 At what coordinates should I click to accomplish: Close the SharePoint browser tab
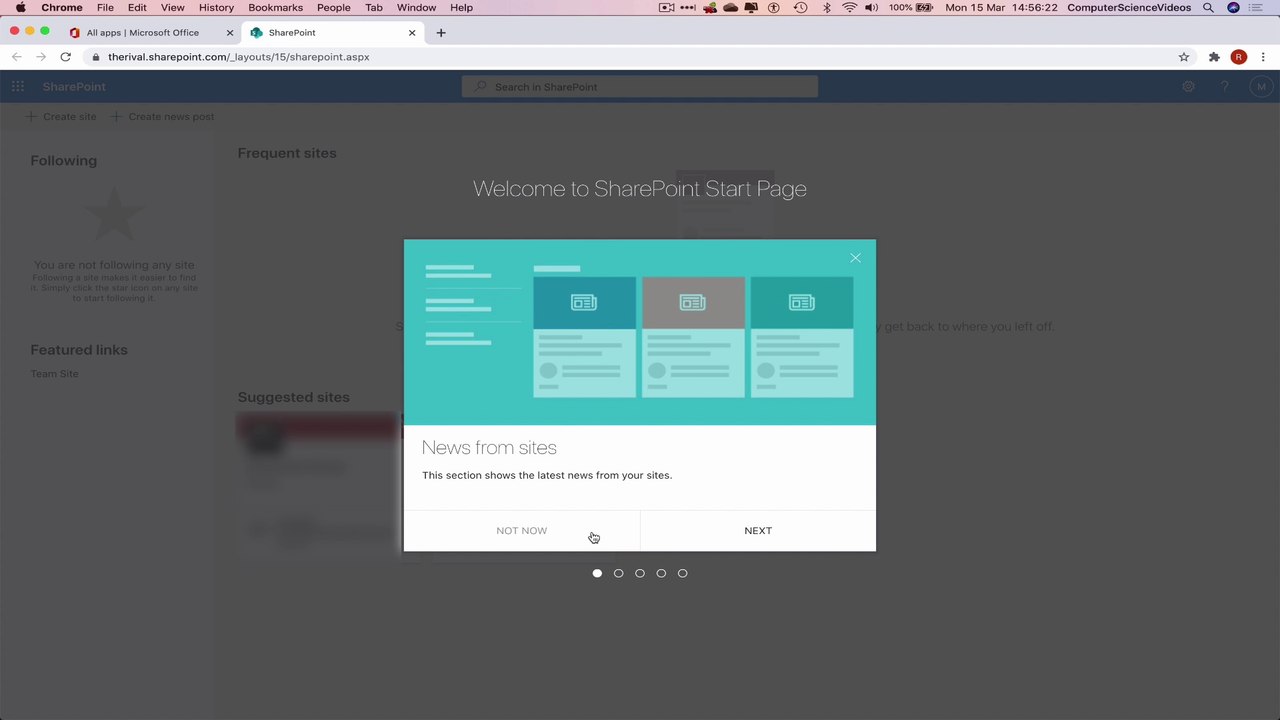412,33
